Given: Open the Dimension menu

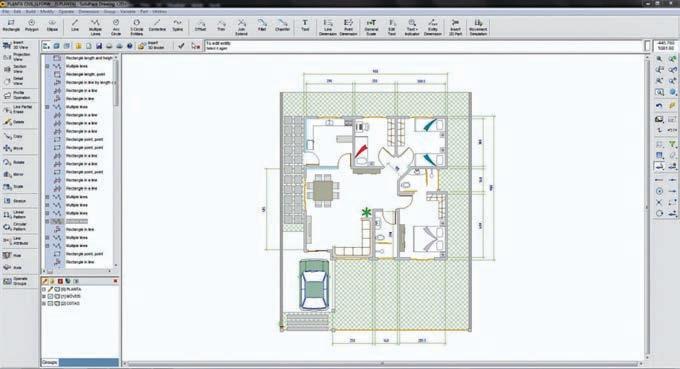Looking at the screenshot, I should [88, 12].
